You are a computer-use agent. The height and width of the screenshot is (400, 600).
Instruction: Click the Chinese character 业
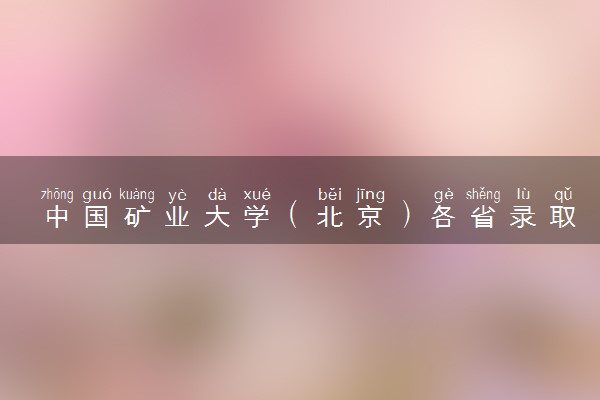pyautogui.click(x=177, y=217)
